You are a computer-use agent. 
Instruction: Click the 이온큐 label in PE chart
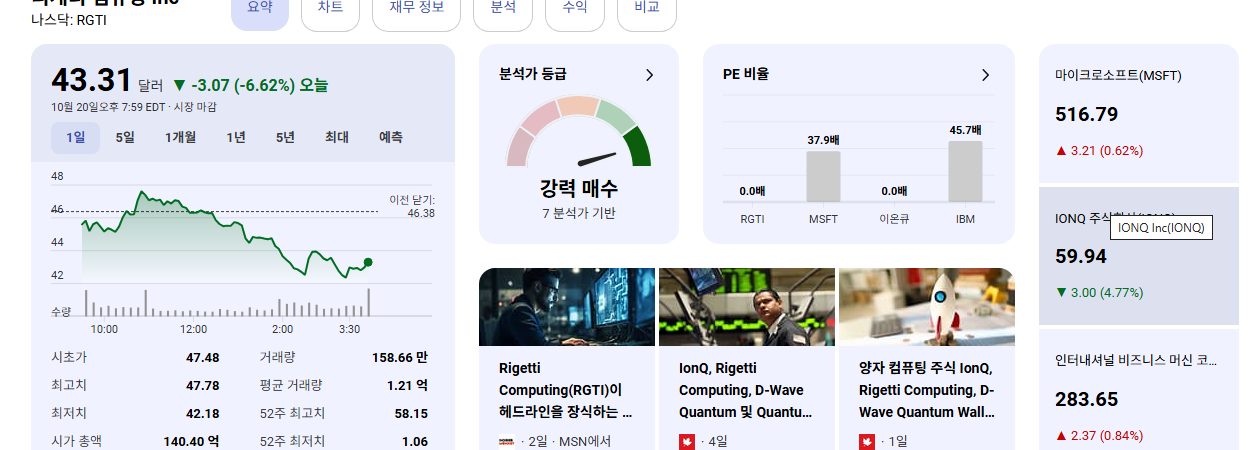pos(894,219)
